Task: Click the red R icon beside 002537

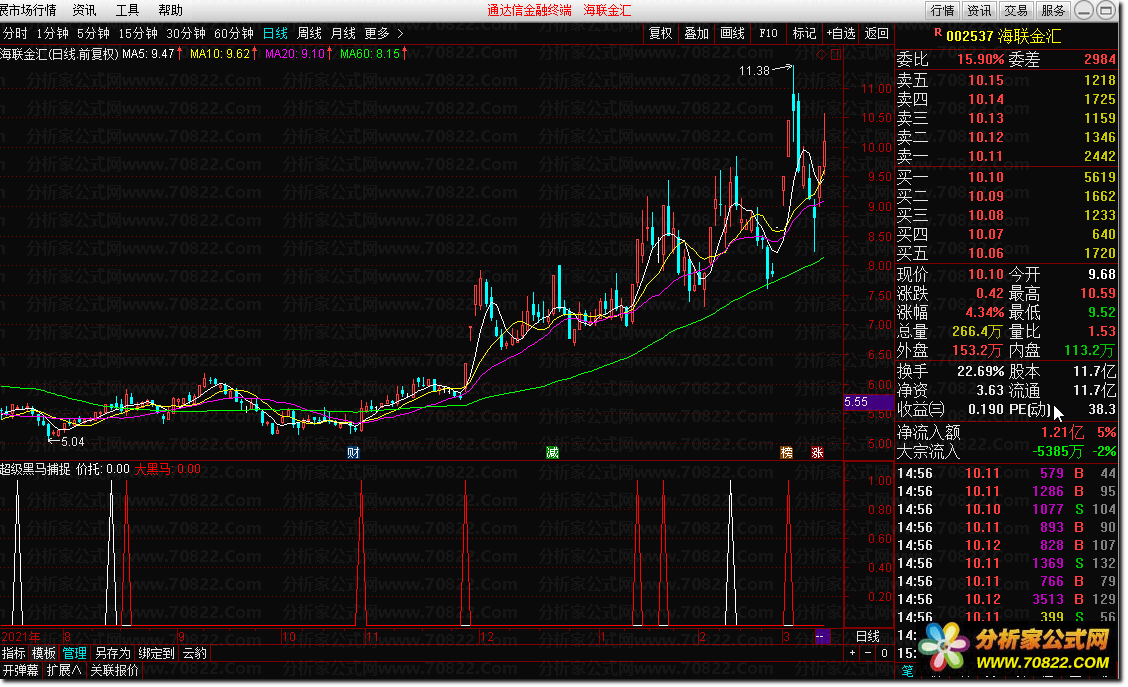Action: [937, 33]
